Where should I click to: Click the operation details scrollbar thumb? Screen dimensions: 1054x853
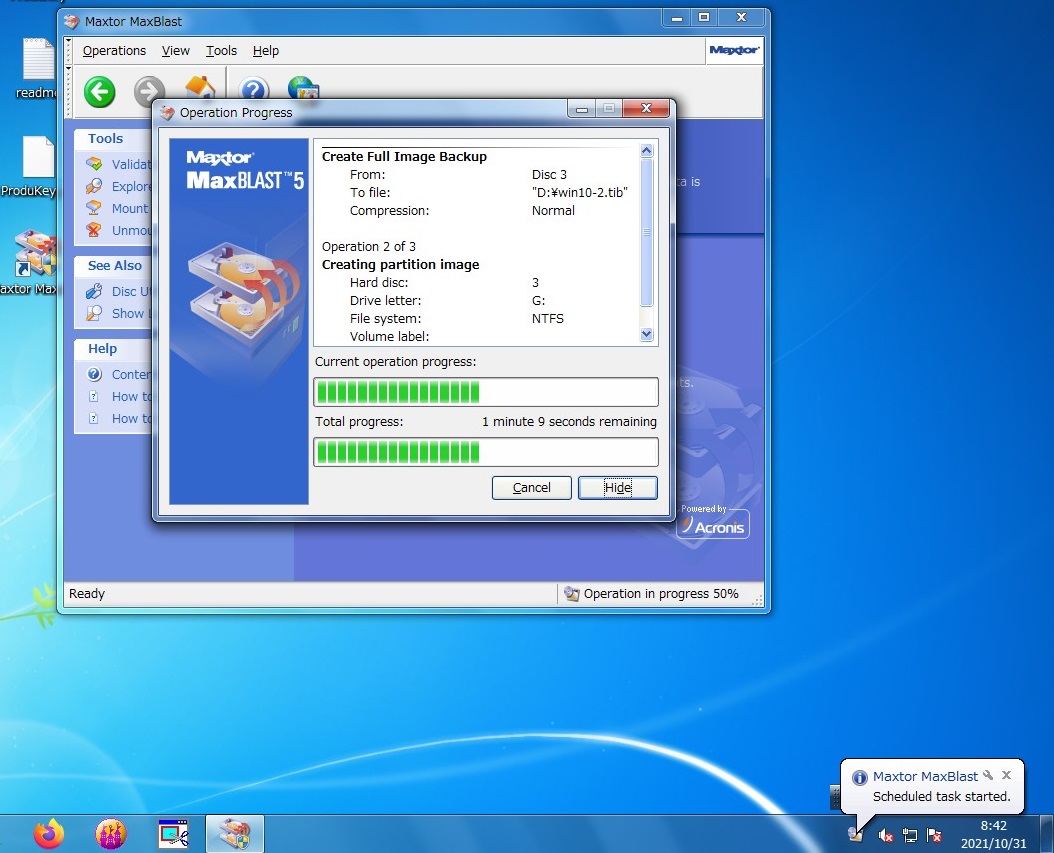(647, 232)
